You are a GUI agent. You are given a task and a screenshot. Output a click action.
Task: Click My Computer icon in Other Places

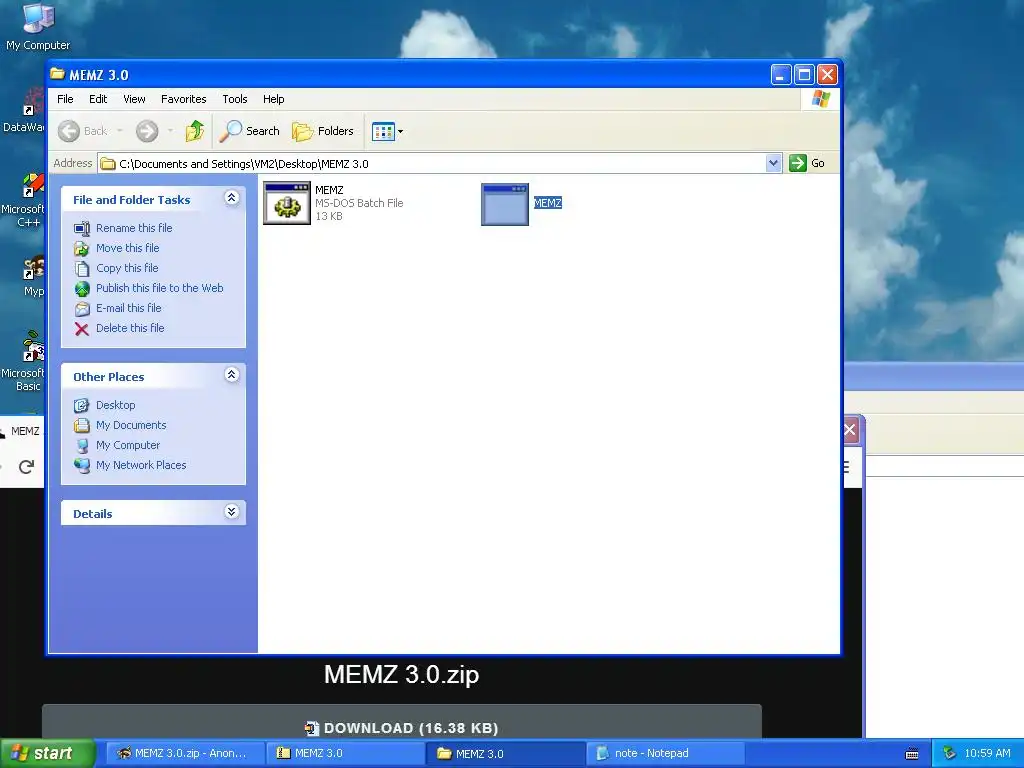click(x=82, y=446)
